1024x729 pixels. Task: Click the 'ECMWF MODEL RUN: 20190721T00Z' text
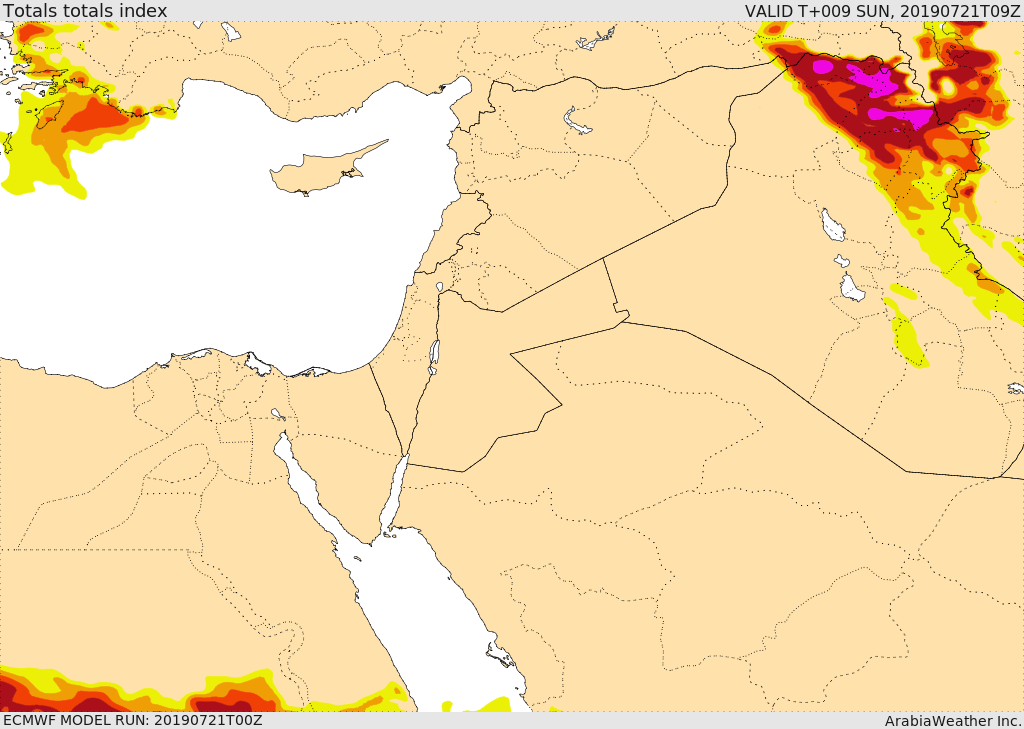[133, 720]
